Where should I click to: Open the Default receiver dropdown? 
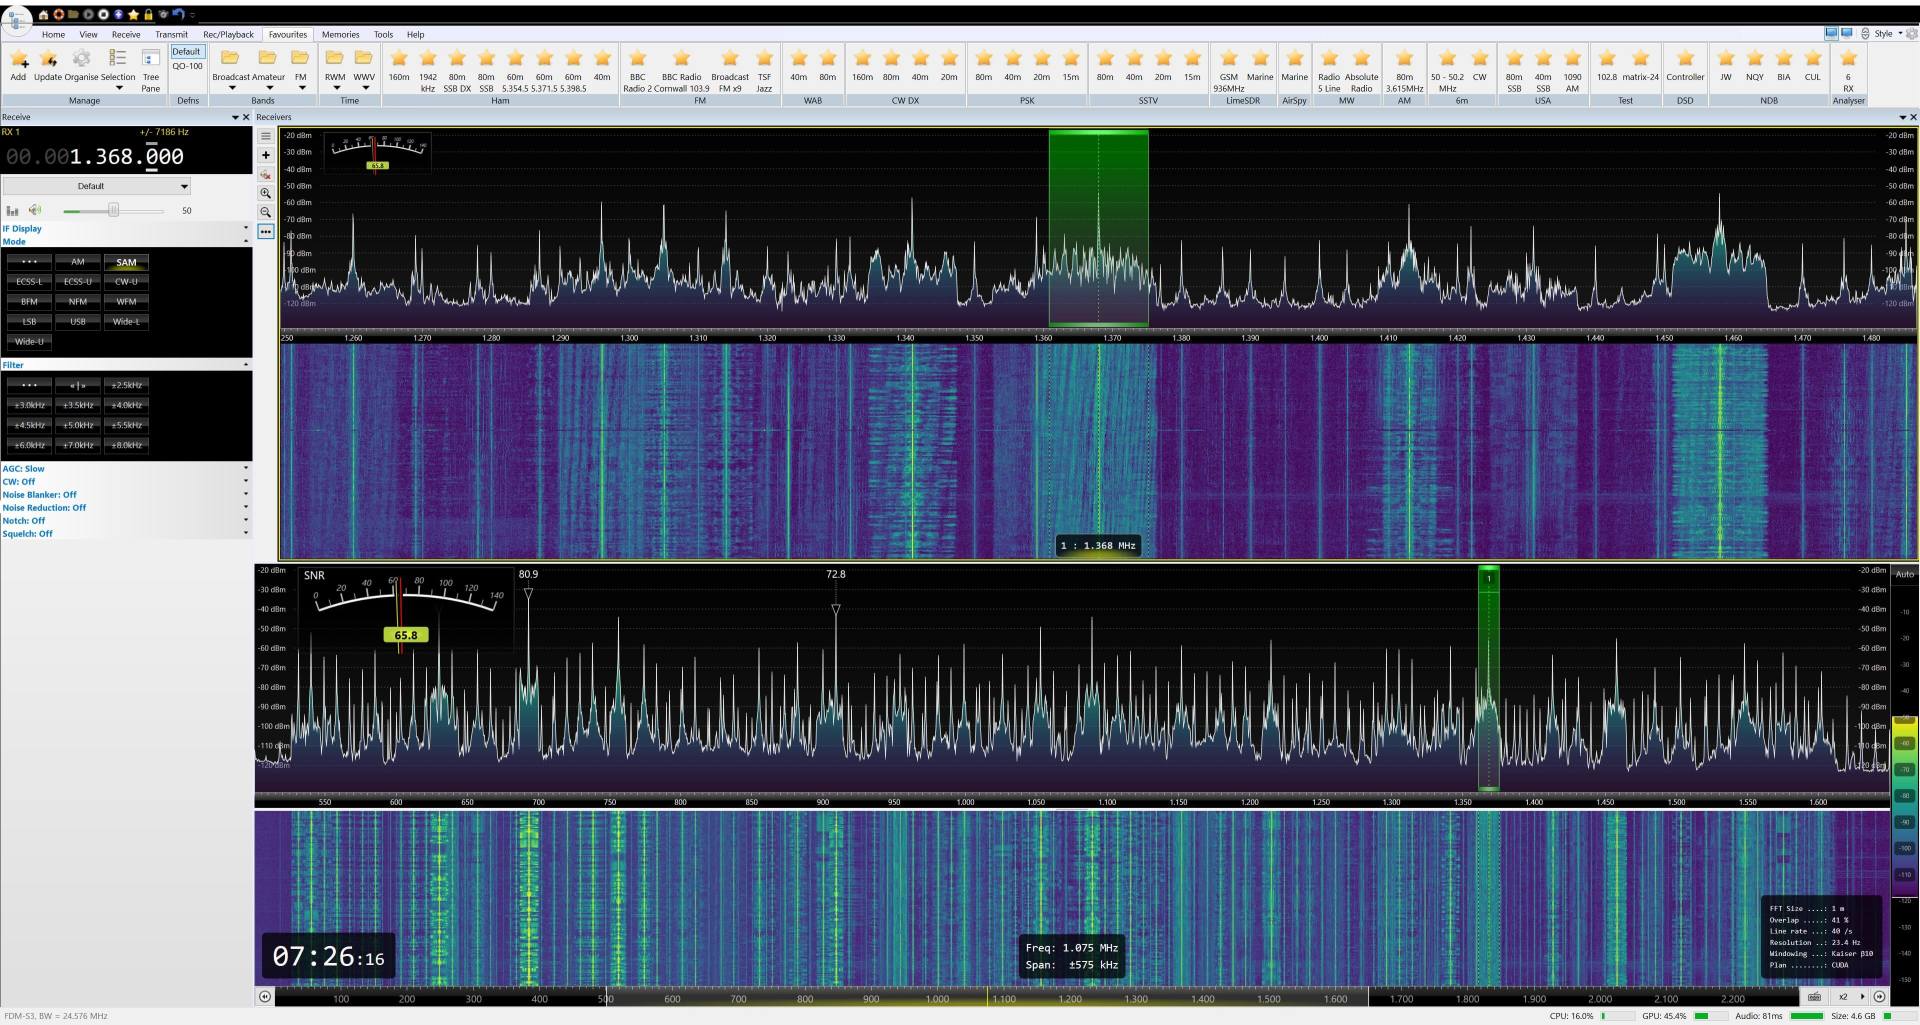pos(96,186)
